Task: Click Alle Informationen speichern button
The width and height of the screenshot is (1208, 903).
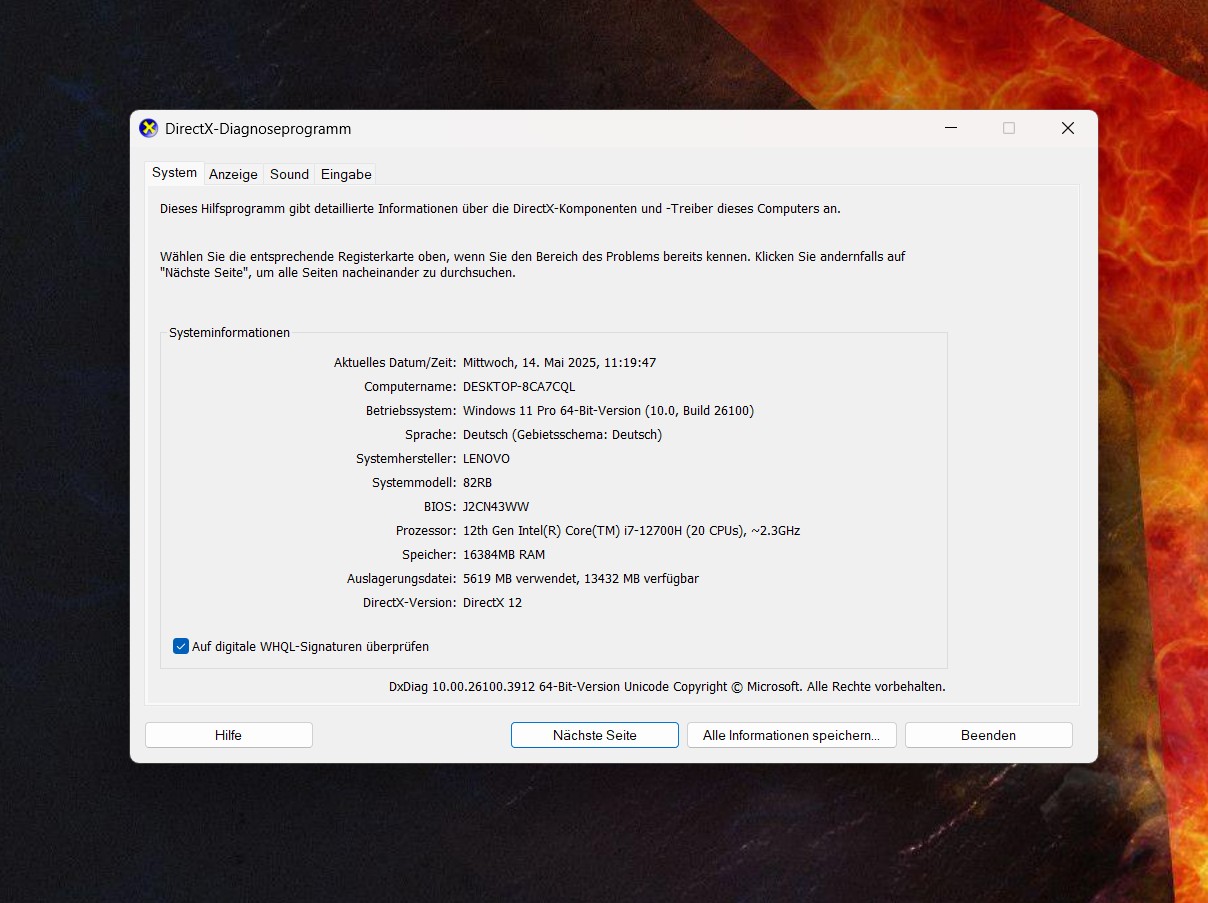Action: 791,735
